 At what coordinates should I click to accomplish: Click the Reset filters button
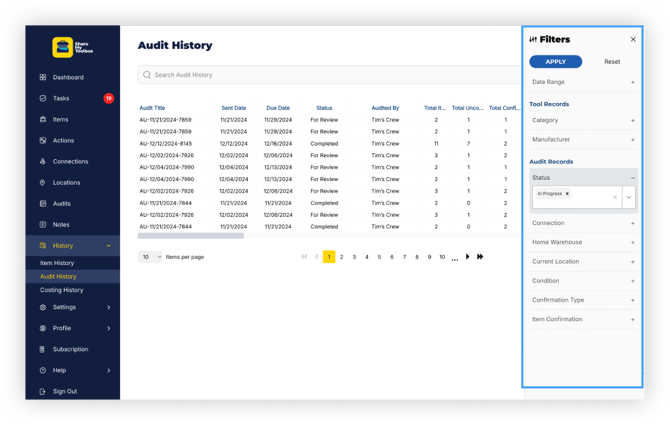coord(612,62)
